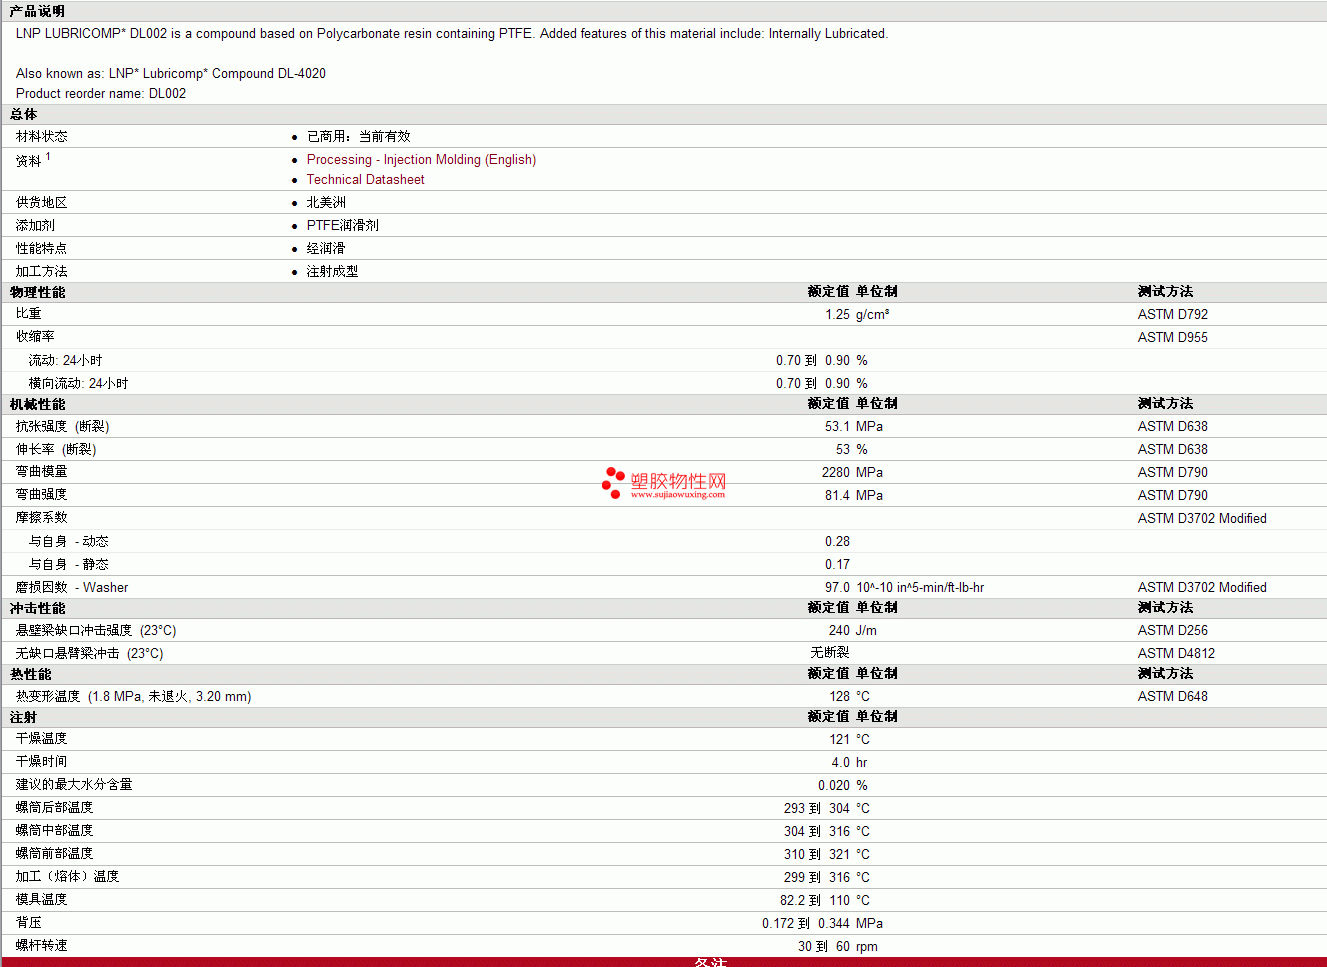Select the 物理性能 section header
This screenshot has width=1327, height=967.
click(x=37, y=292)
